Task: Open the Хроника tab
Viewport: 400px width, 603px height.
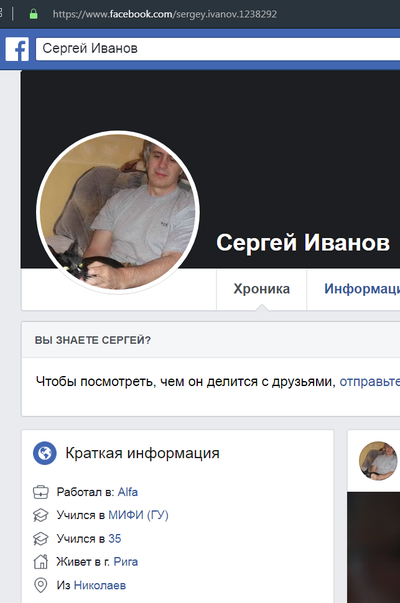Action: 262,289
